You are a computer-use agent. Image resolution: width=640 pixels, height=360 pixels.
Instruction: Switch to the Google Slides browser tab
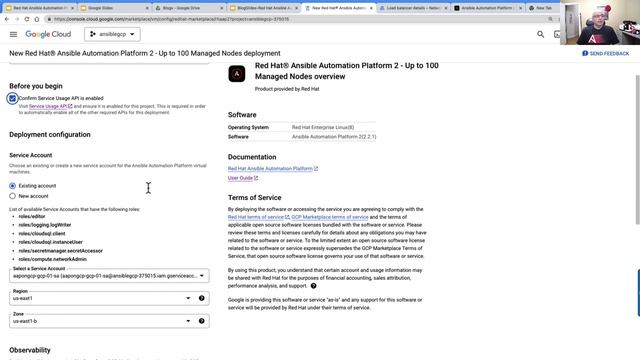[x=115, y=8]
